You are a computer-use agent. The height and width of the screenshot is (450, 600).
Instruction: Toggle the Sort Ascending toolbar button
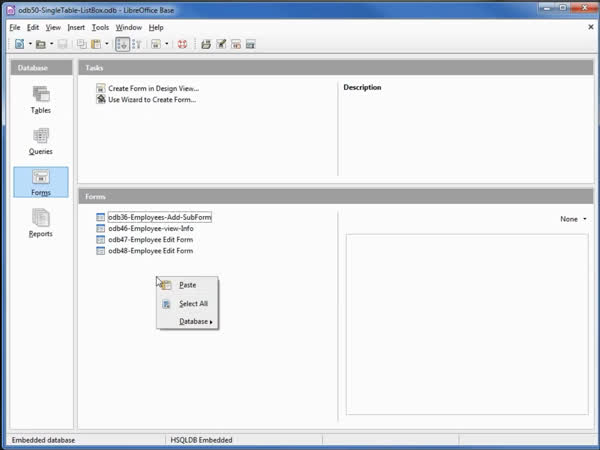(x=122, y=44)
